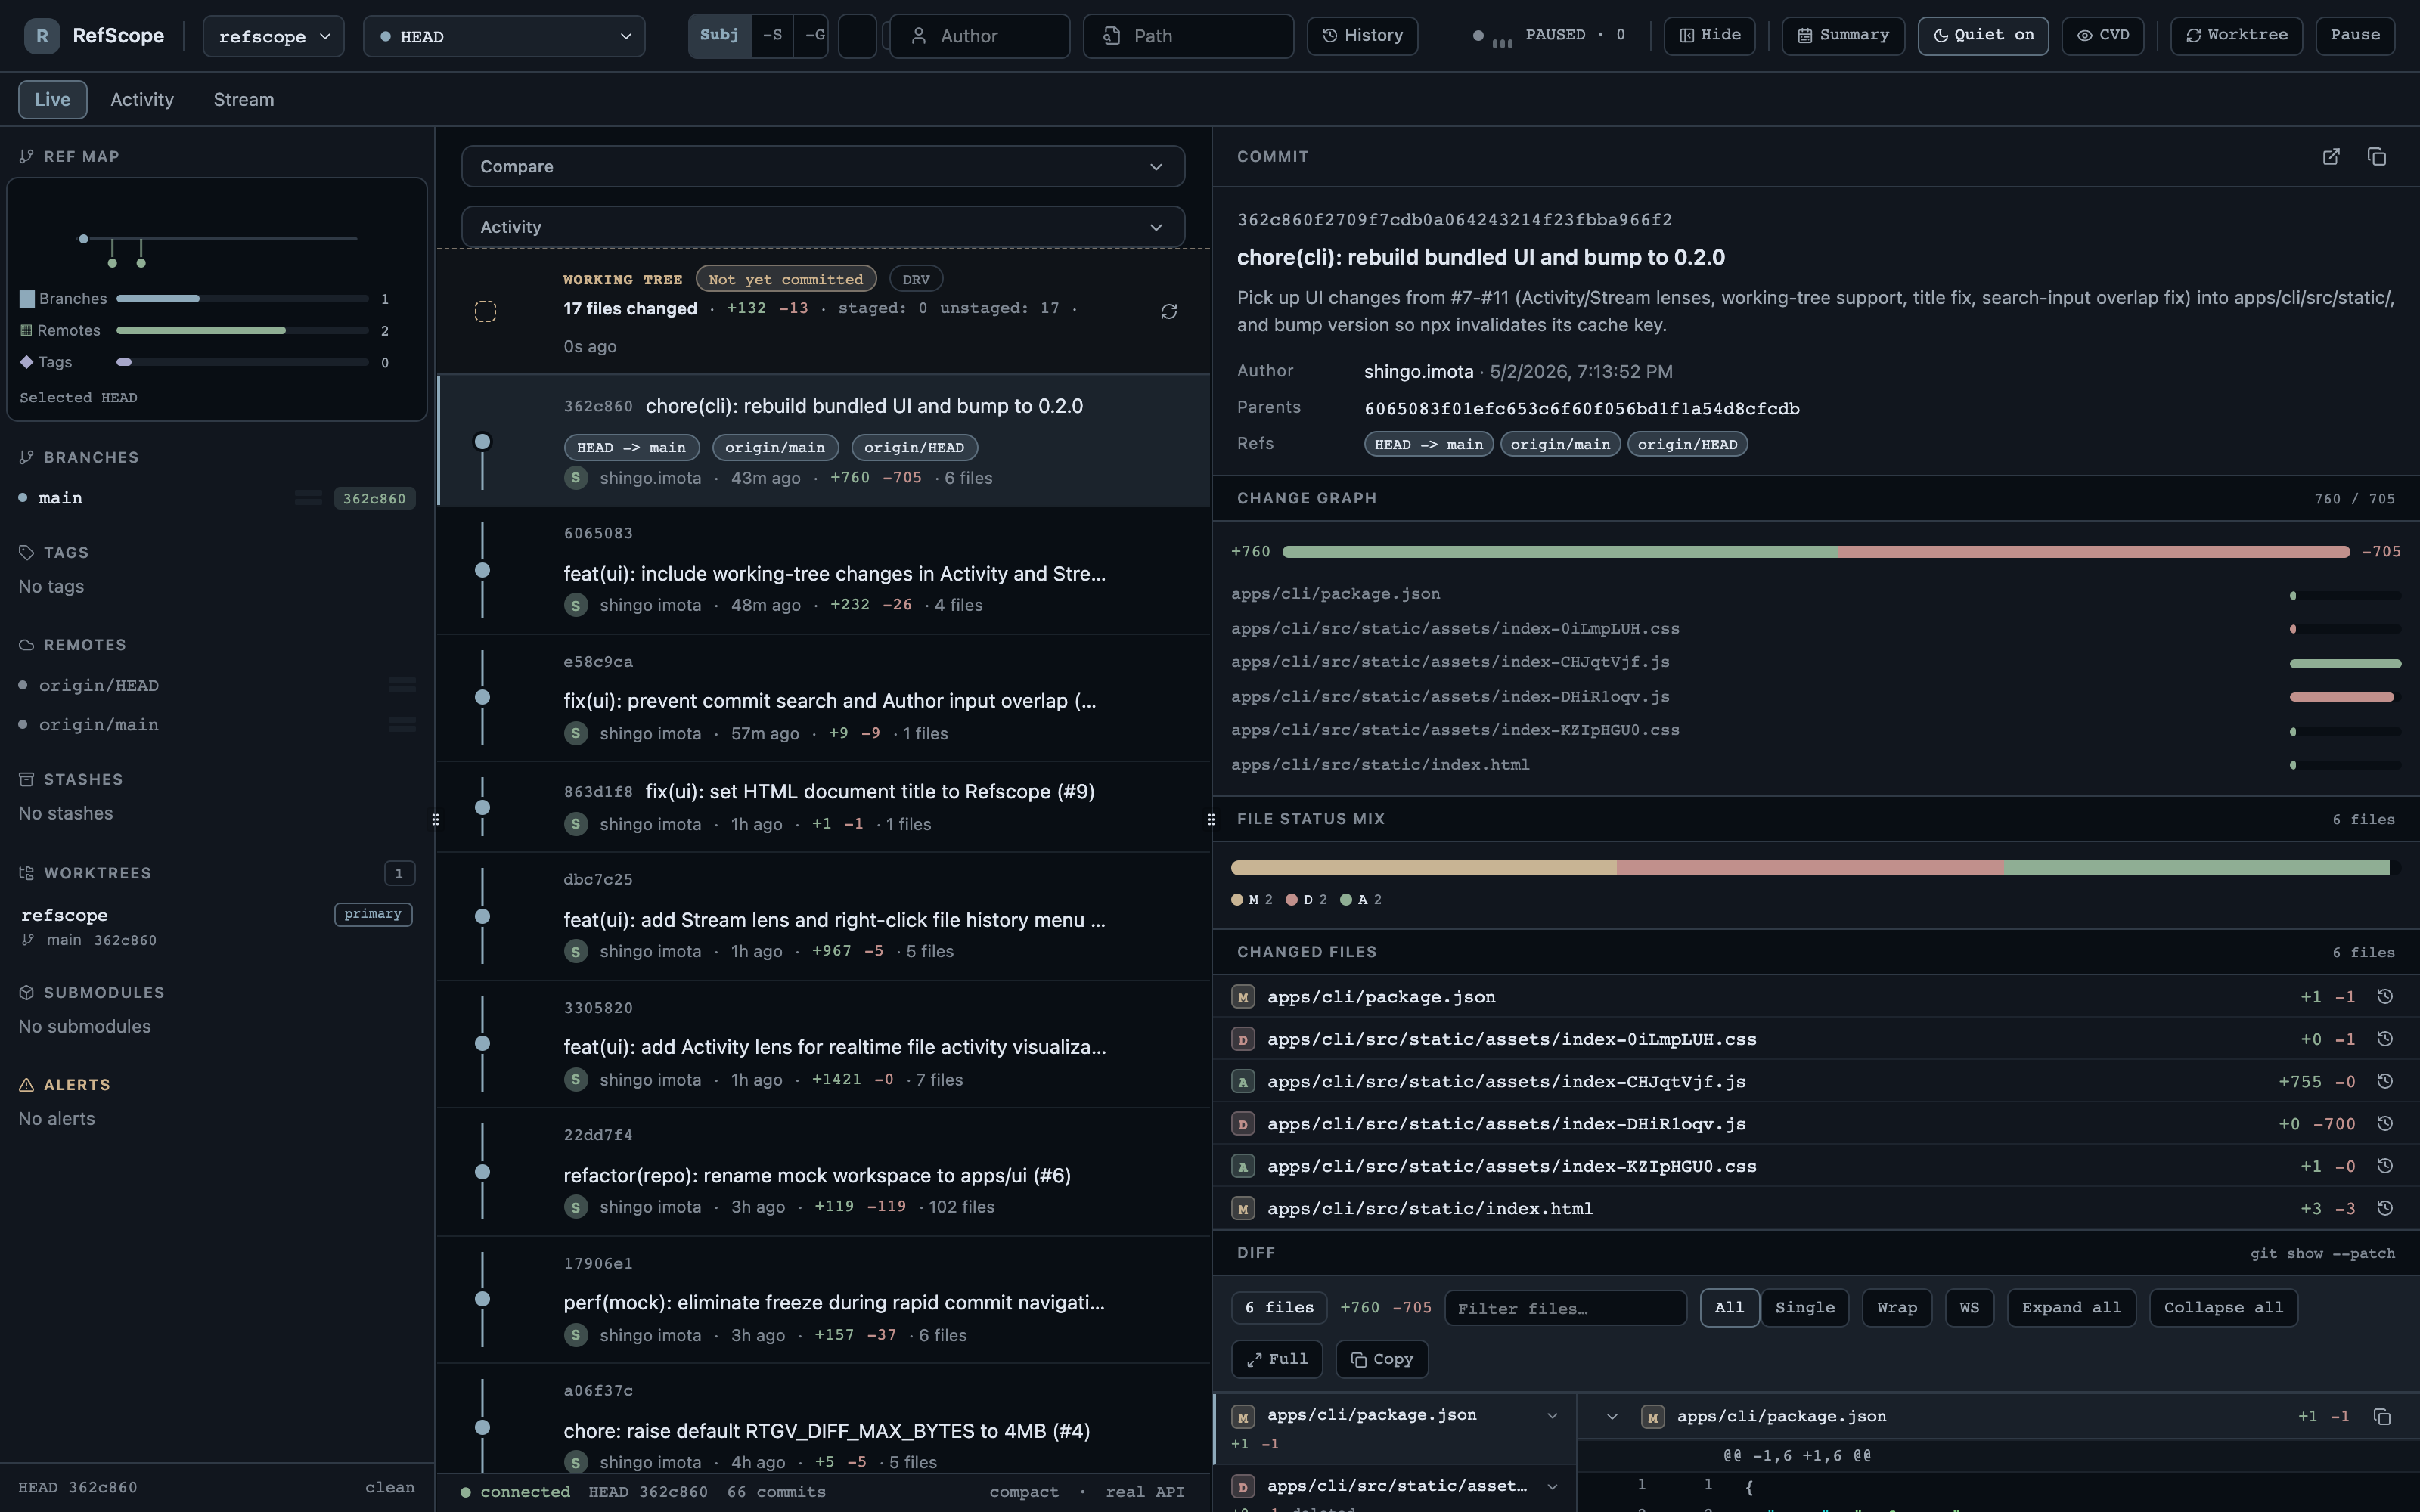This screenshot has height=1512, width=2420.
Task: Click the Worktree refresh button
Action: [x=2236, y=35]
